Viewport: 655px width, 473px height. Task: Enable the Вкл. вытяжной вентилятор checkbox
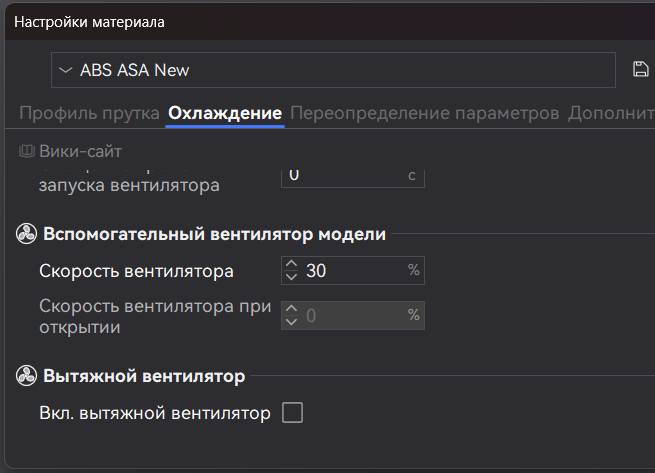(292, 413)
